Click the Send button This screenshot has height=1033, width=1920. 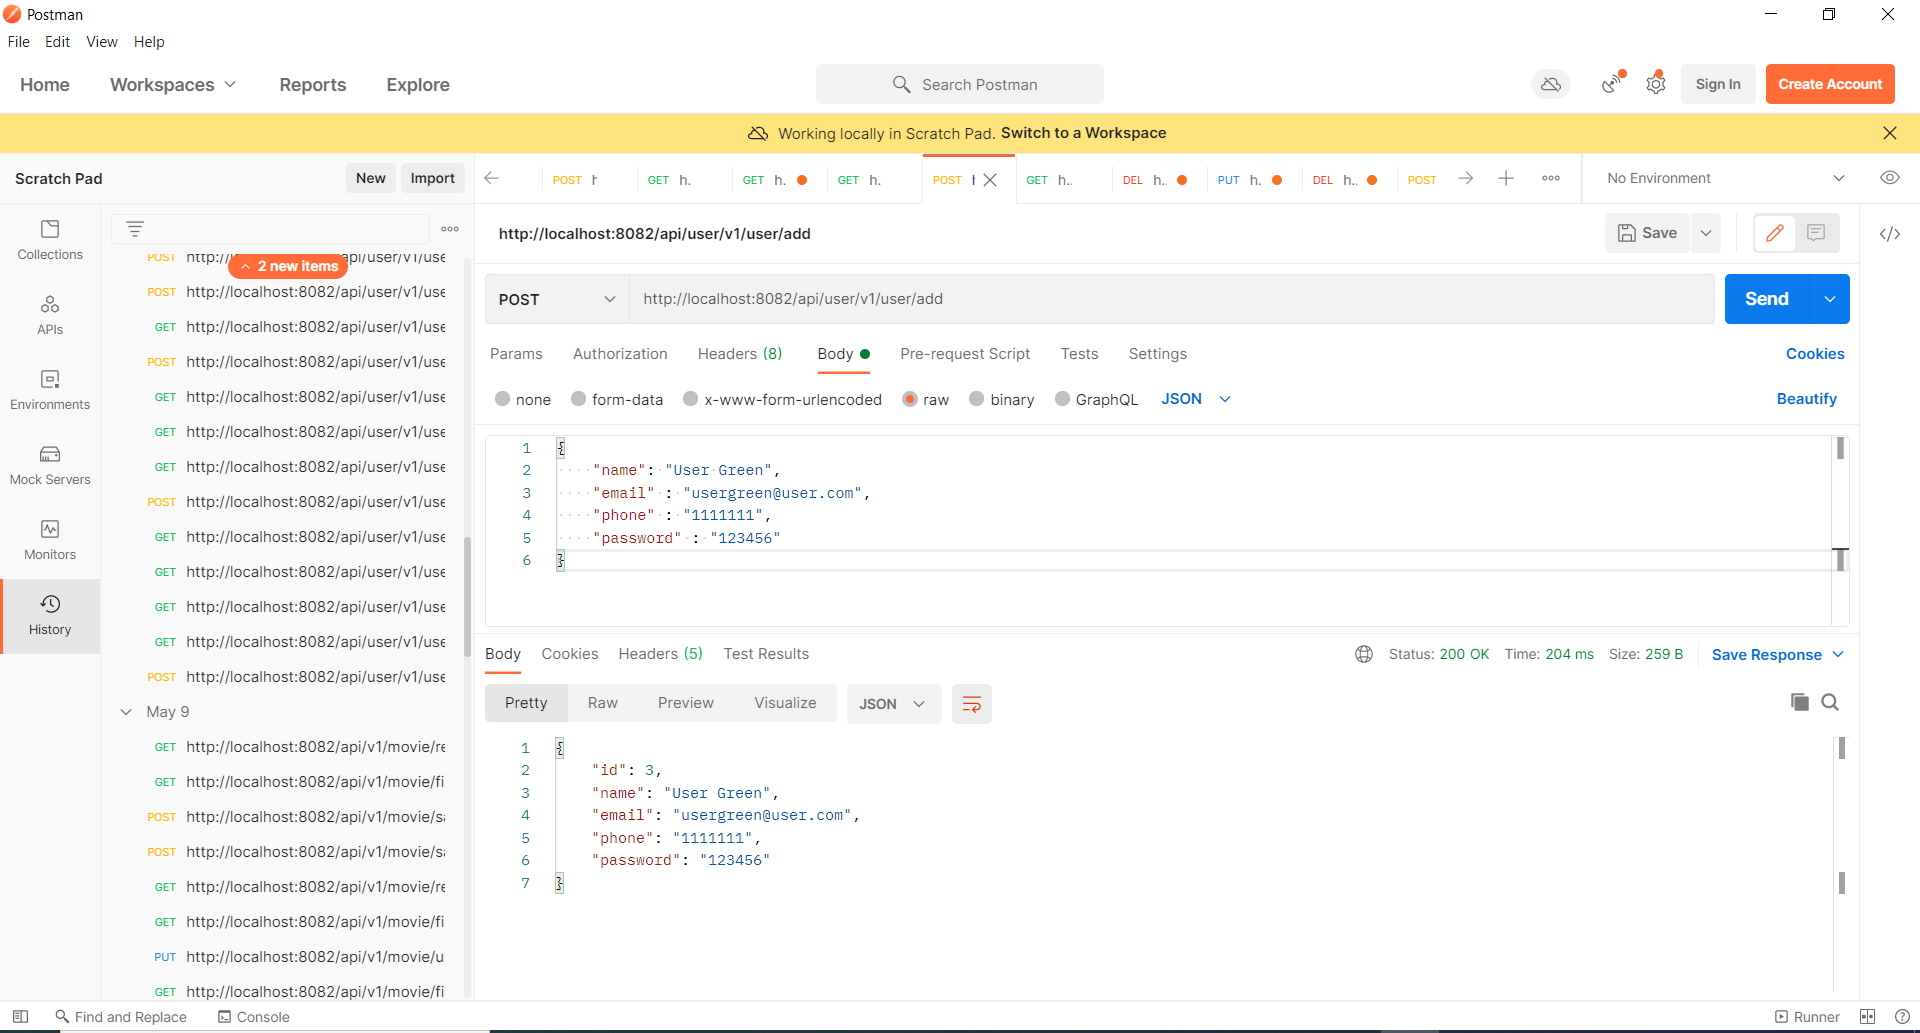(1767, 299)
